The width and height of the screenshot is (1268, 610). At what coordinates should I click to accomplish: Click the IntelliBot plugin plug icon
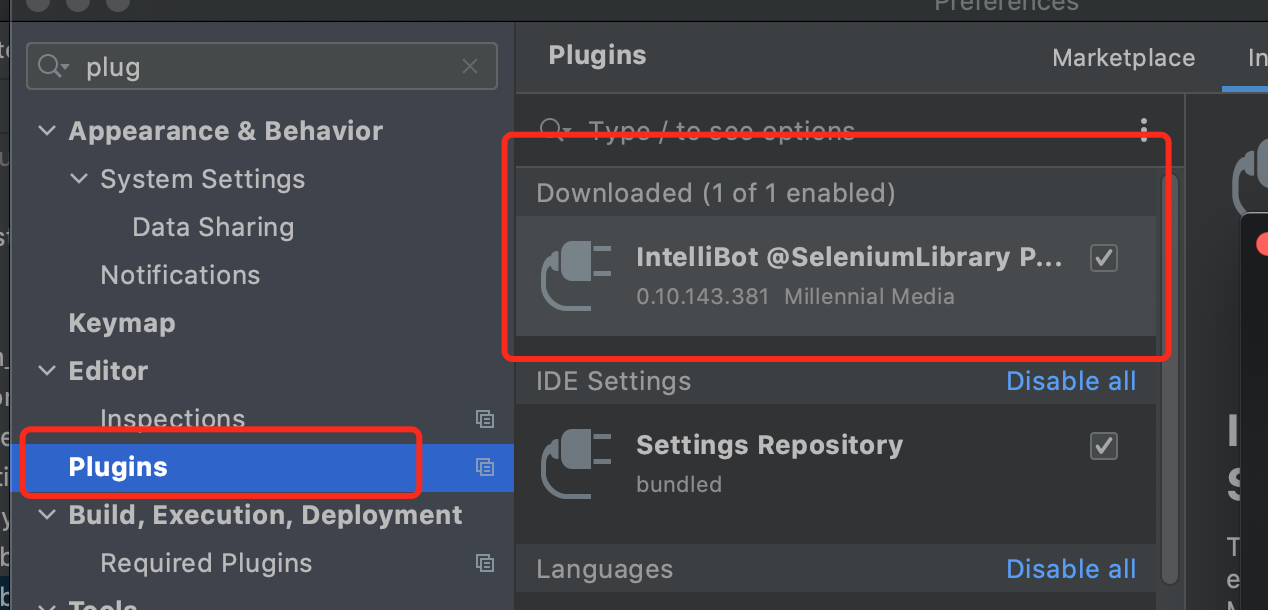pos(576,276)
